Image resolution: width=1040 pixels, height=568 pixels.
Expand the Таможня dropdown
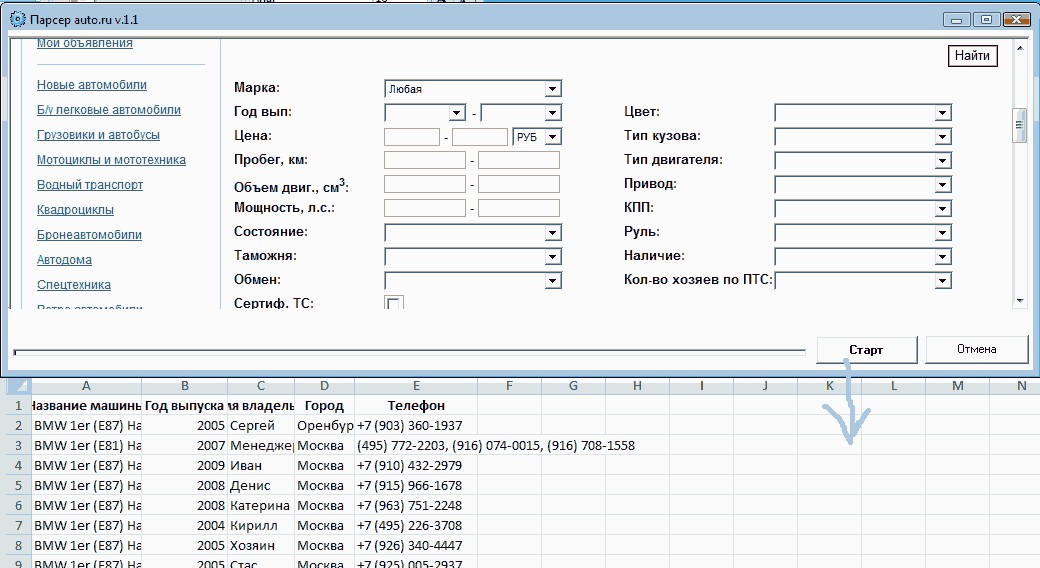tap(552, 257)
